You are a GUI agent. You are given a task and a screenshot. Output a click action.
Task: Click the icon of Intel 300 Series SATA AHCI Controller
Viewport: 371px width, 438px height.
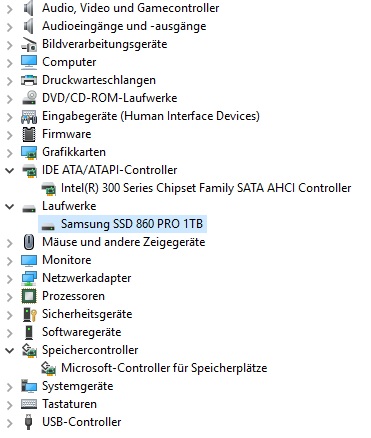[x=48, y=188]
